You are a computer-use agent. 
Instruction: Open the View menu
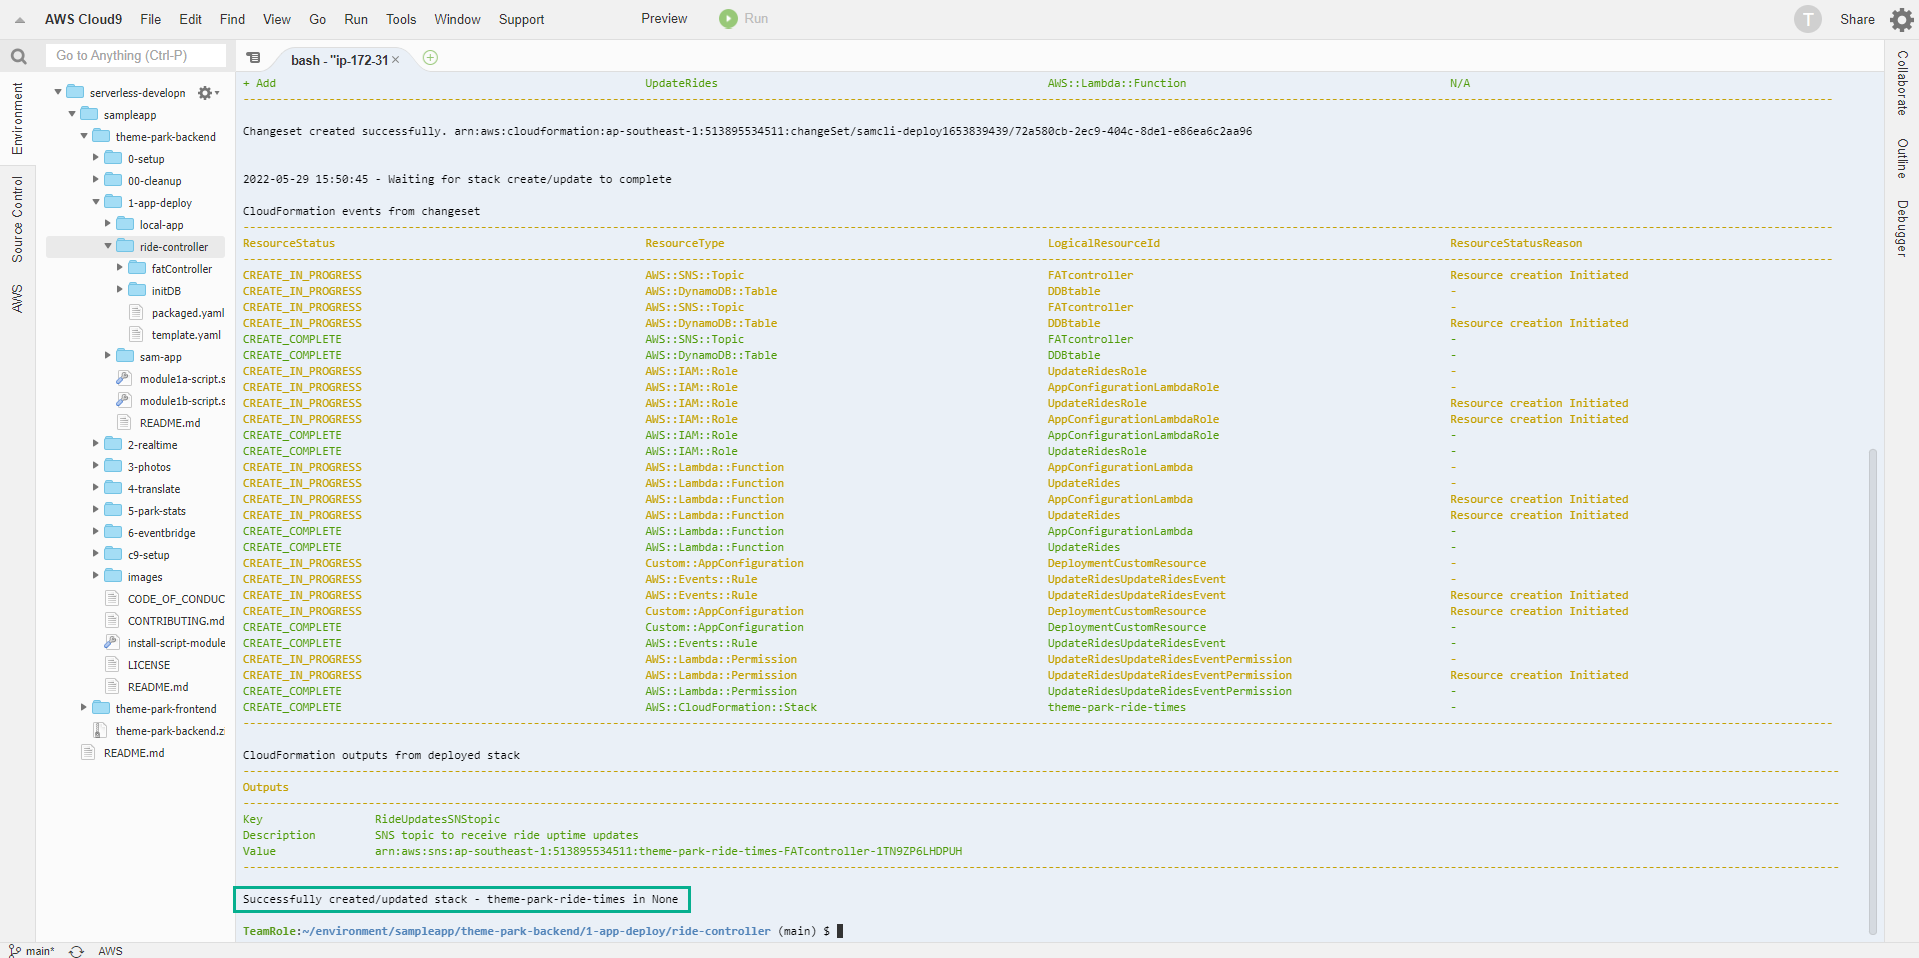pos(277,19)
